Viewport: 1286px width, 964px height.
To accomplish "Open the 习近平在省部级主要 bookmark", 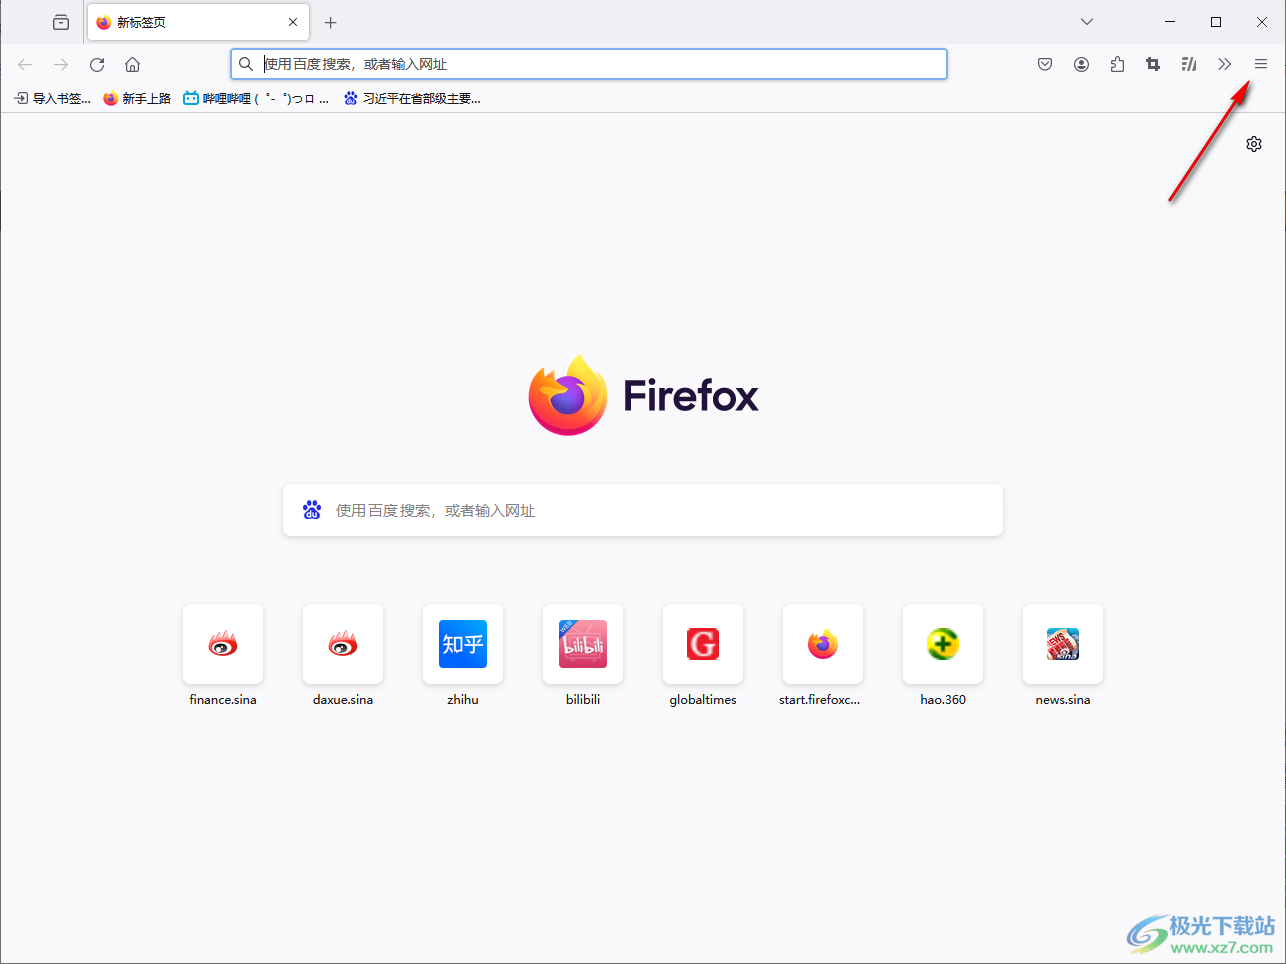I will (412, 98).
